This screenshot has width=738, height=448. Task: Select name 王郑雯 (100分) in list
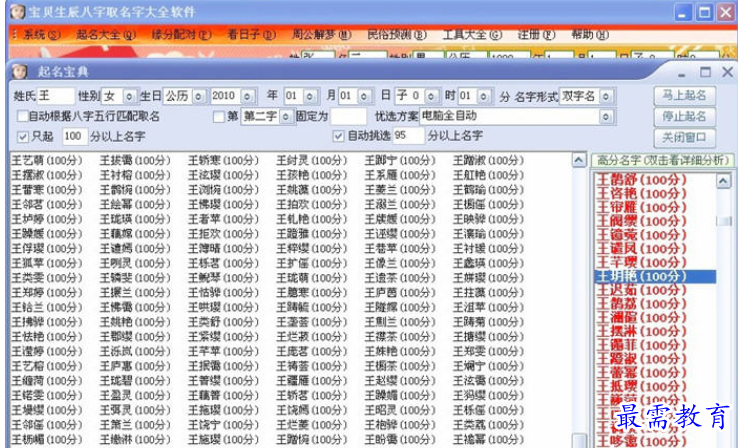pos(488,352)
